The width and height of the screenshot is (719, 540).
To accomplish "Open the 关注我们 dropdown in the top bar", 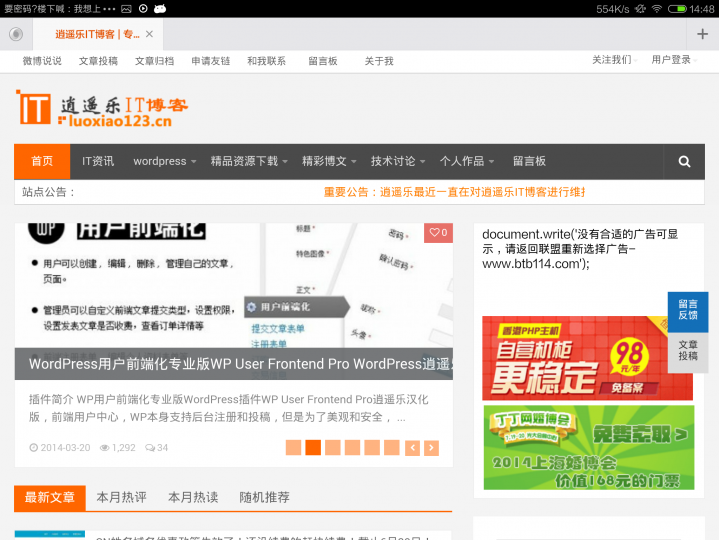I will point(614,60).
